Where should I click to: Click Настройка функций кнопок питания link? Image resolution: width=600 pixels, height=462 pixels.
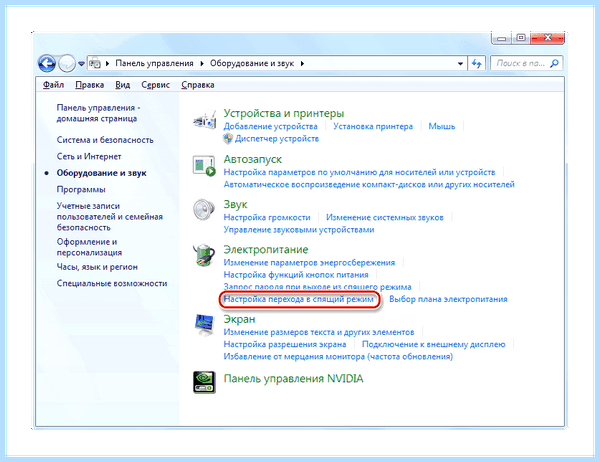coord(296,275)
